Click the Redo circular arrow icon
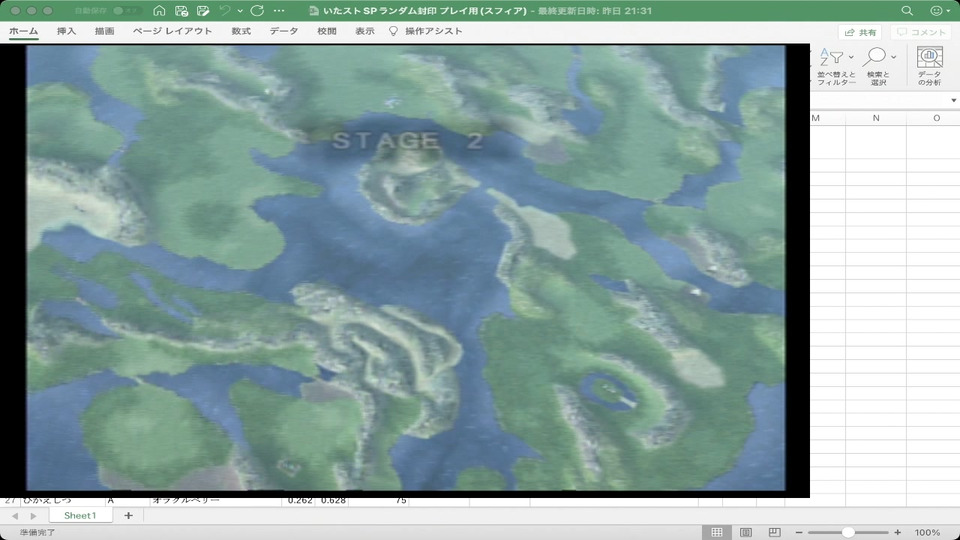Viewport: 960px width, 540px height. [x=257, y=10]
